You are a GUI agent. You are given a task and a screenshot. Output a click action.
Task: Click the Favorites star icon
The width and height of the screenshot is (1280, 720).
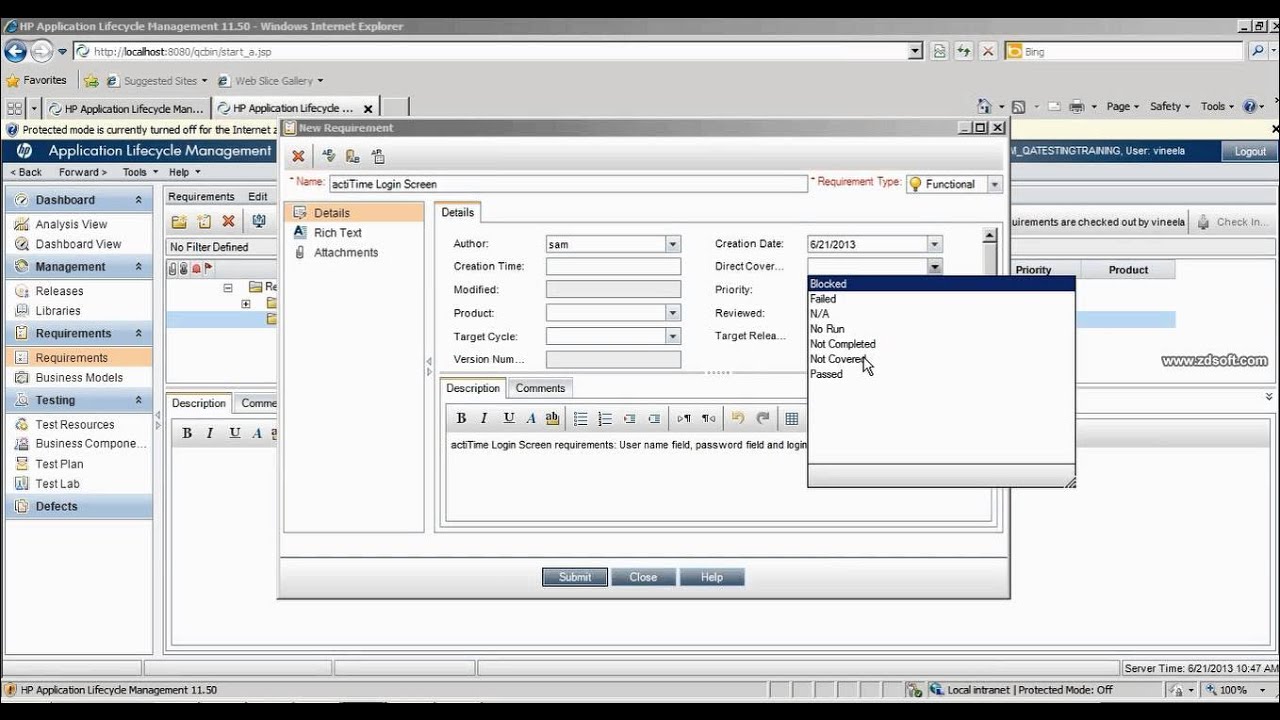tap(13, 80)
